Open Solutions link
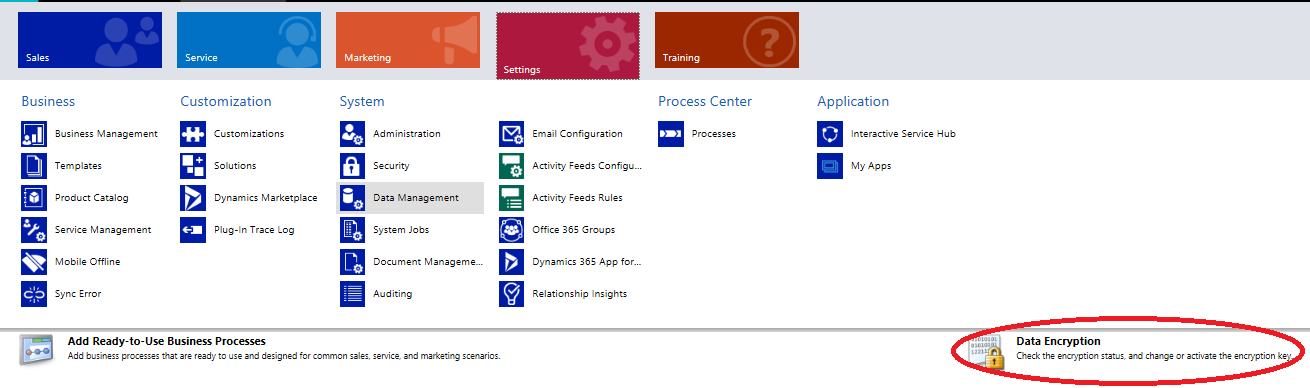This screenshot has height=388, width=1310. pyautogui.click(x=235, y=166)
